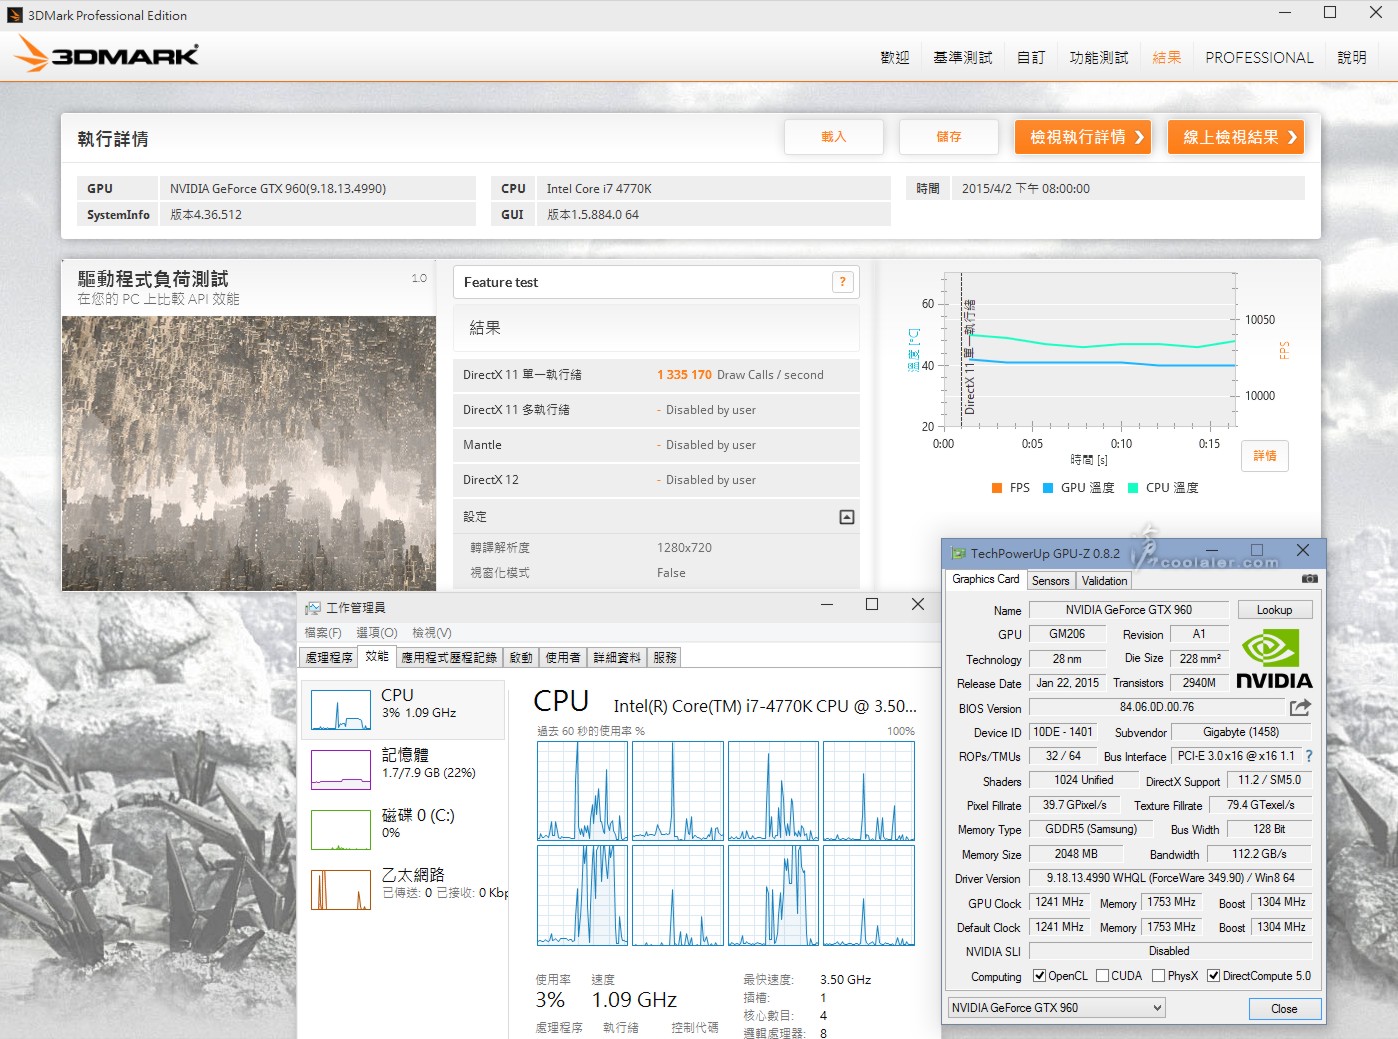The width and height of the screenshot is (1398, 1039).
Task: Switch to the Sensors tab in GPU-Z
Action: [x=1051, y=581]
